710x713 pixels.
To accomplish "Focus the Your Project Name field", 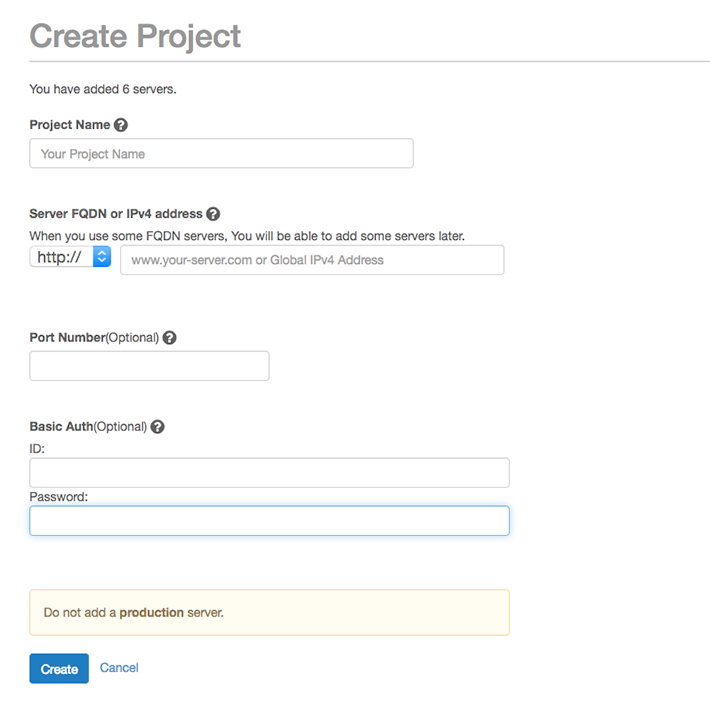I will (x=222, y=153).
